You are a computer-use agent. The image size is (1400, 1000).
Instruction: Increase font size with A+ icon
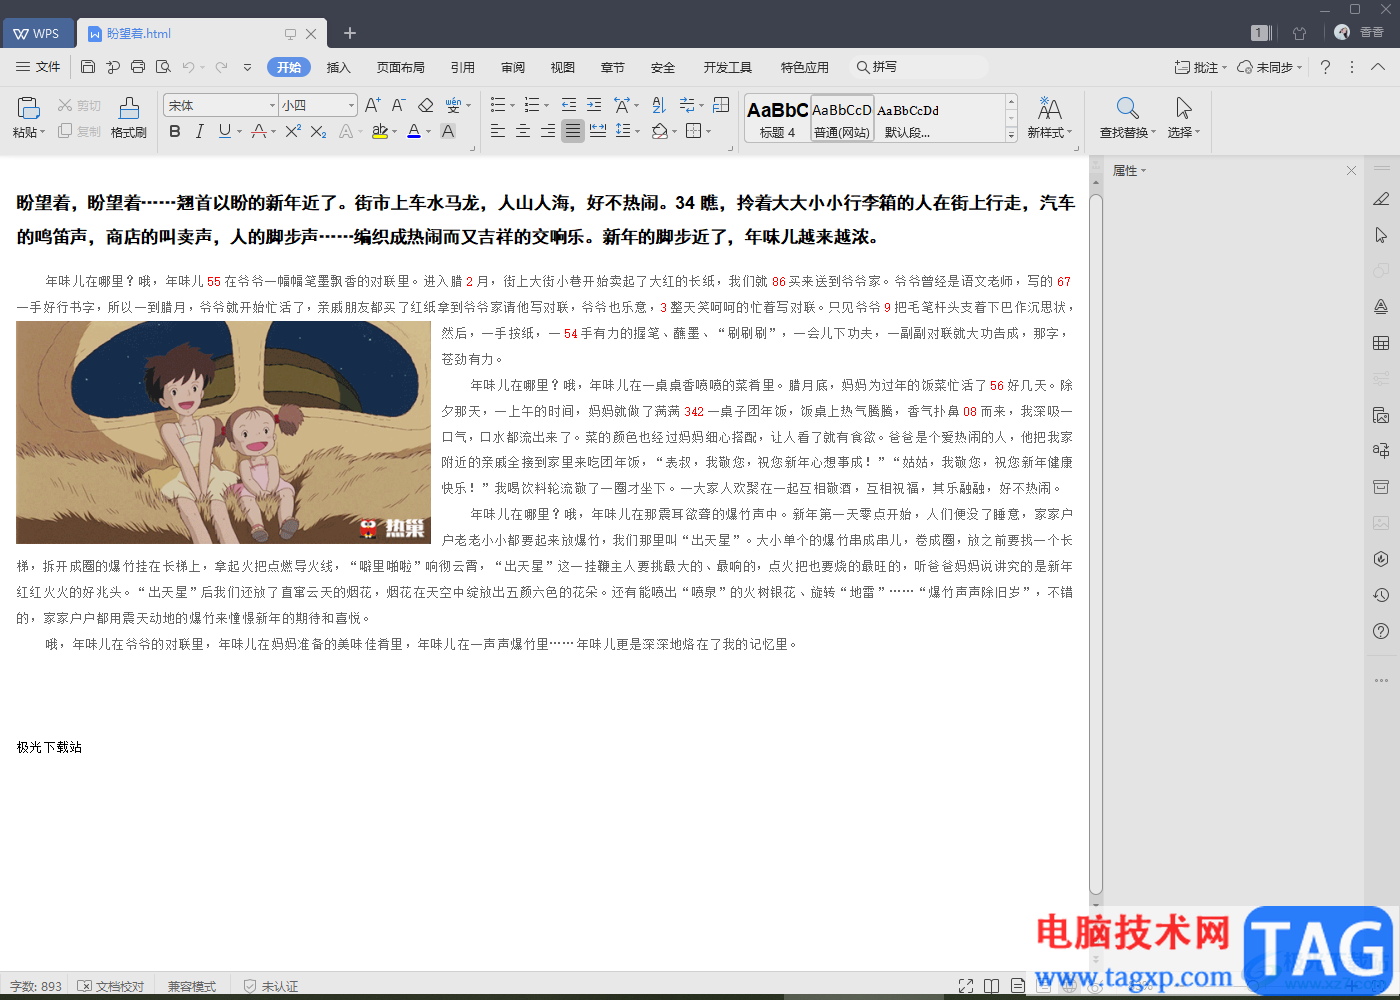pos(373,105)
